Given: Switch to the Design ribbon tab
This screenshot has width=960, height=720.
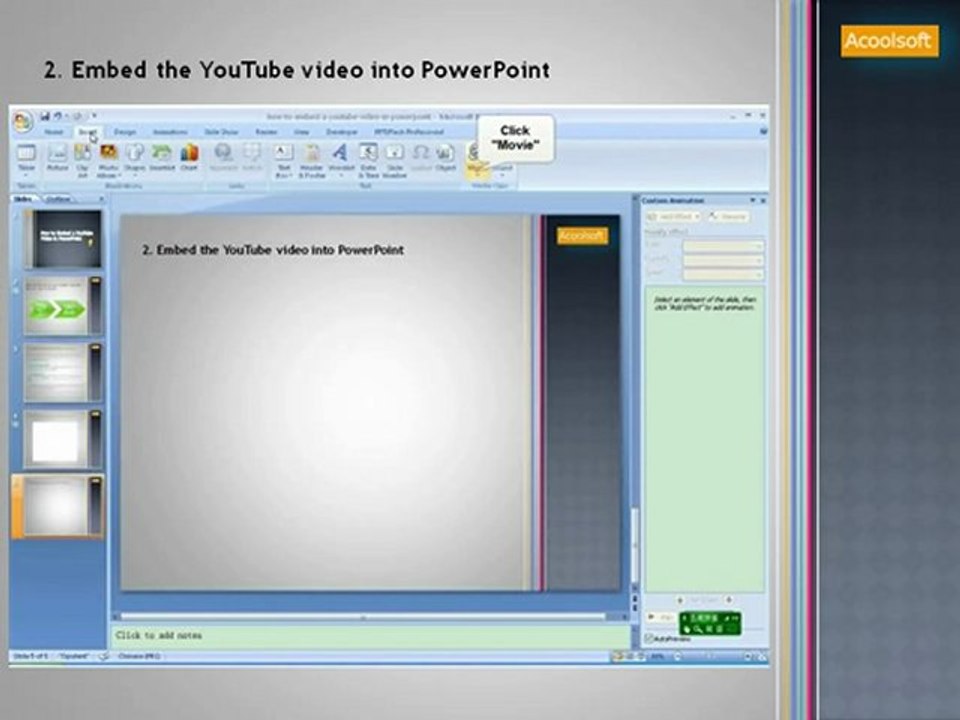Looking at the screenshot, I should [124, 132].
